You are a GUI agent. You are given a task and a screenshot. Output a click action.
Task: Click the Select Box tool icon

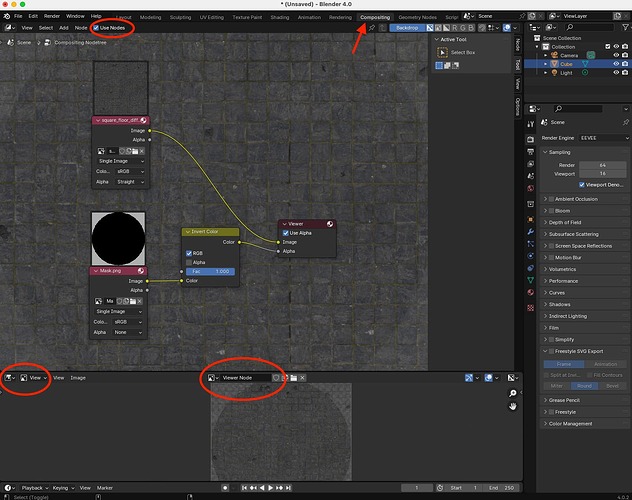[442, 52]
